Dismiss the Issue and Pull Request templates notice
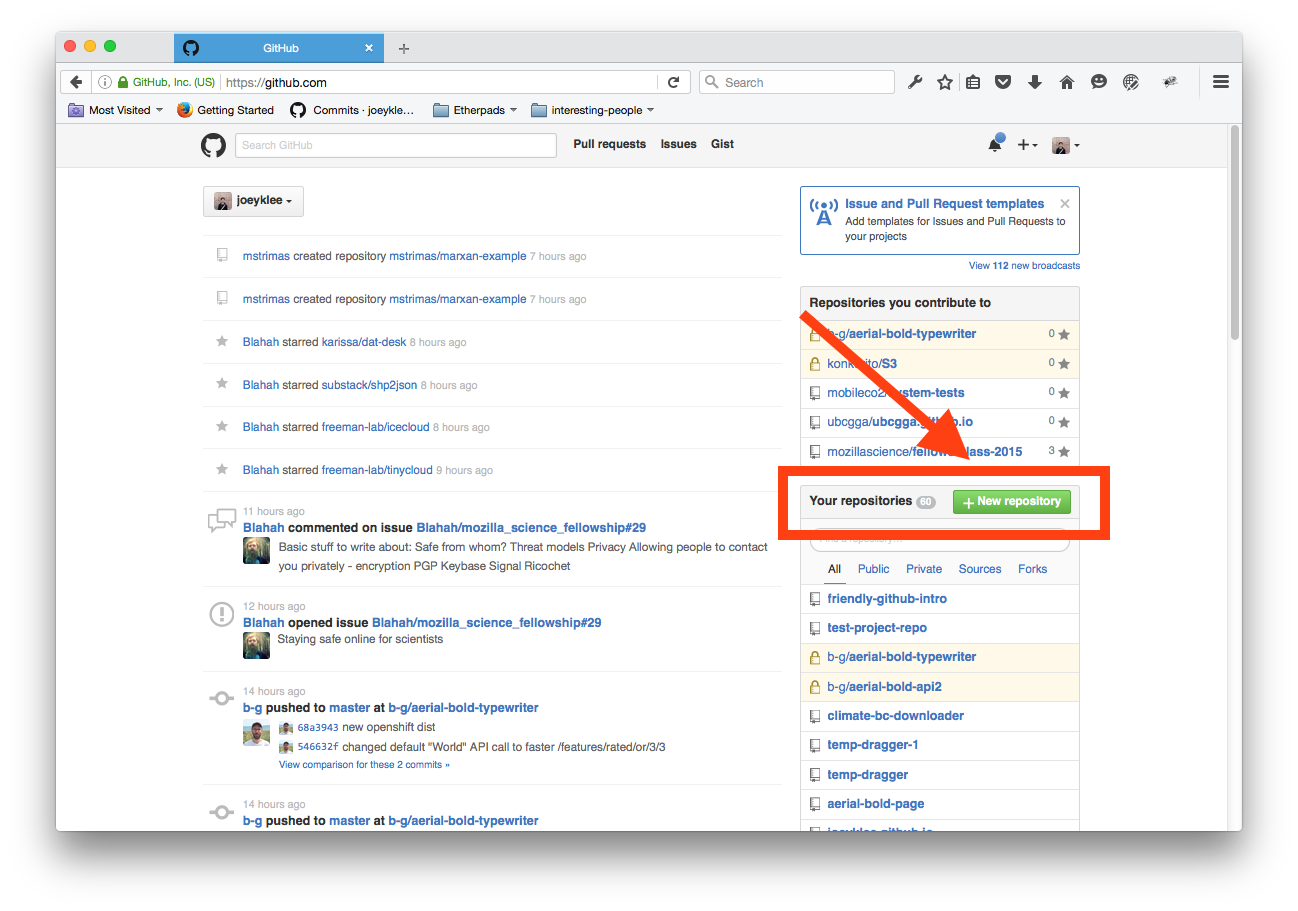 [1065, 203]
